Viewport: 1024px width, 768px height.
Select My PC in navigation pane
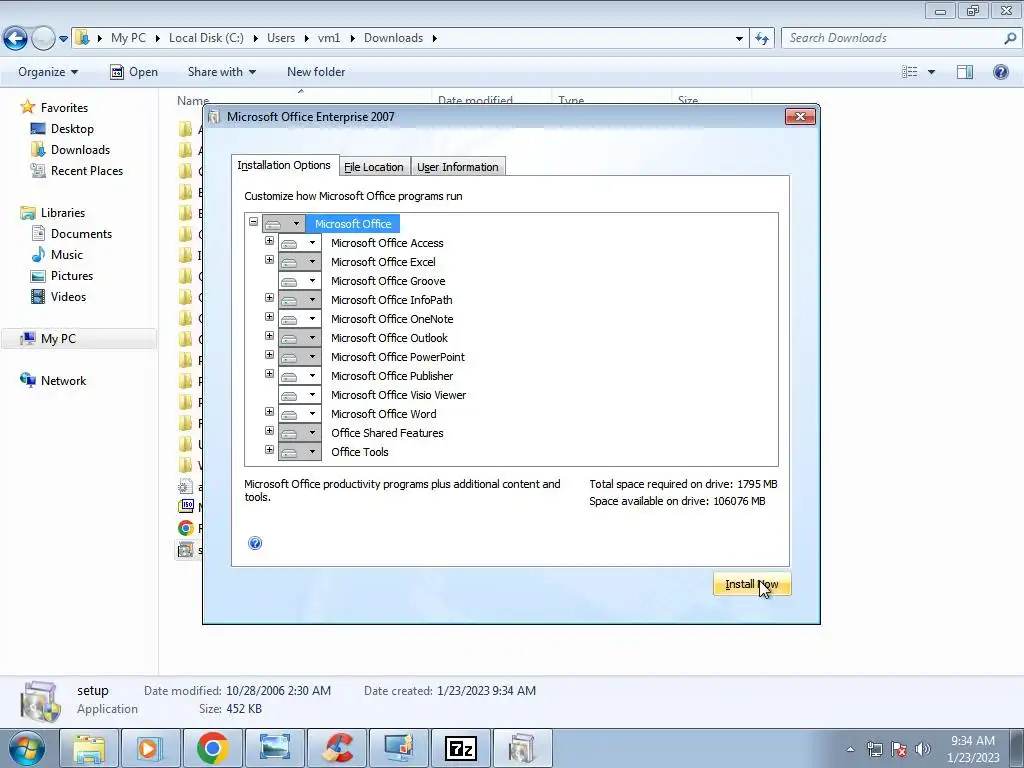point(78,338)
